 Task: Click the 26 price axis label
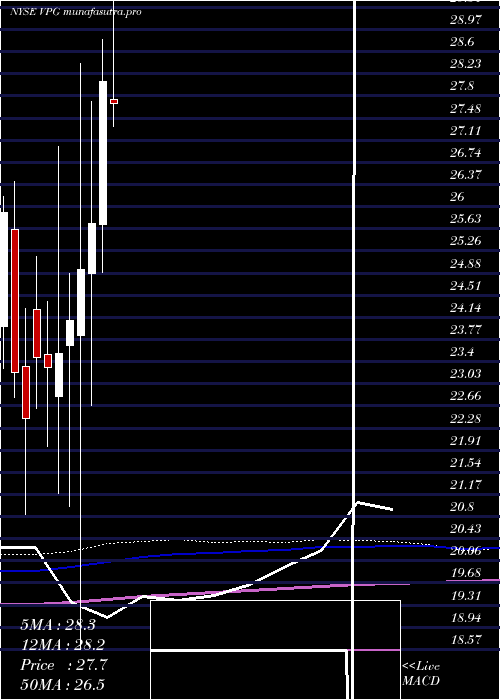(x=457, y=197)
